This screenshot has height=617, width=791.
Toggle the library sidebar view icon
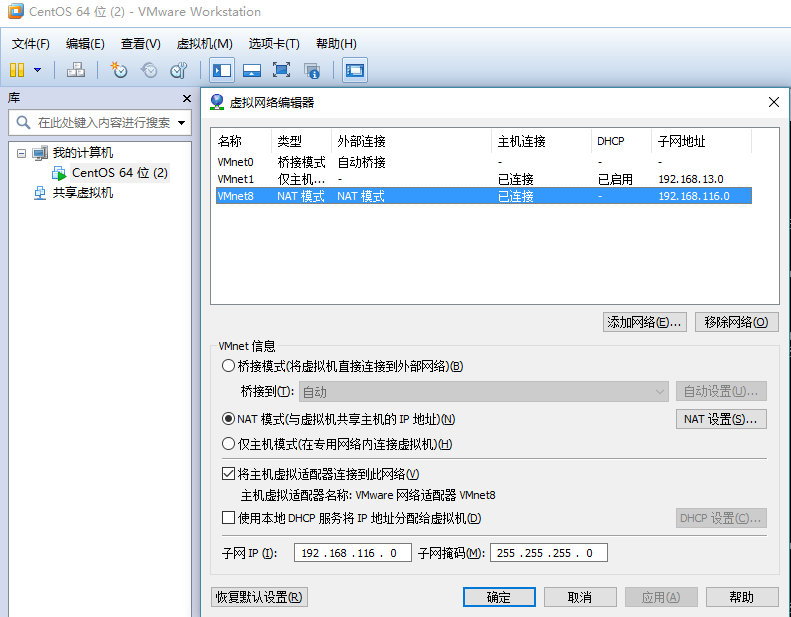221,70
